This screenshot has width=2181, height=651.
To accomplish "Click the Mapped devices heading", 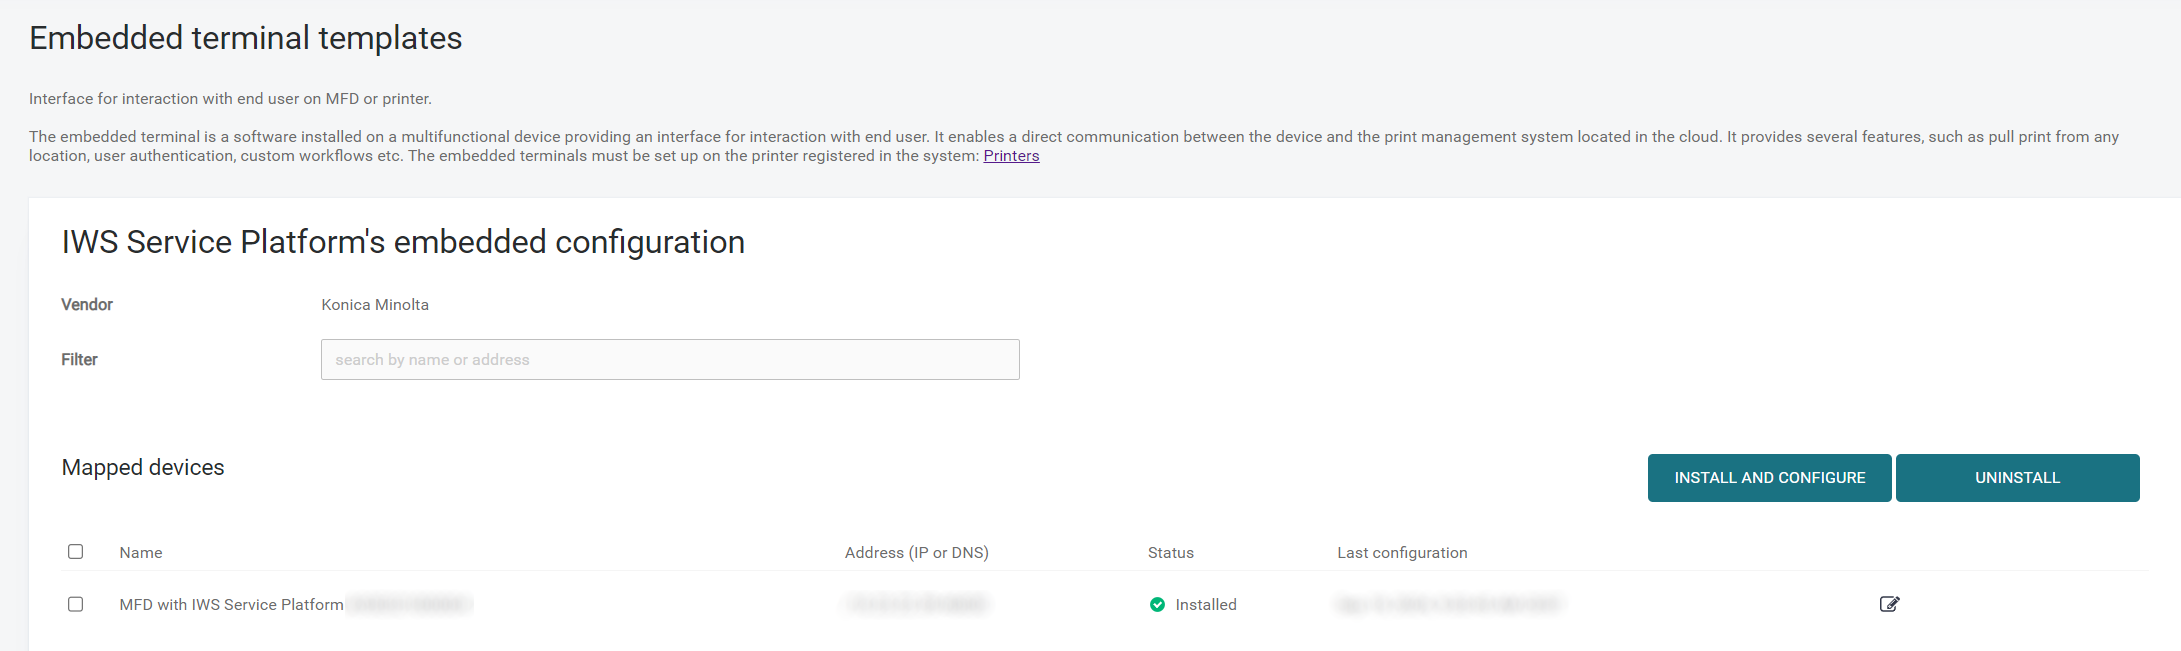I will [x=143, y=468].
